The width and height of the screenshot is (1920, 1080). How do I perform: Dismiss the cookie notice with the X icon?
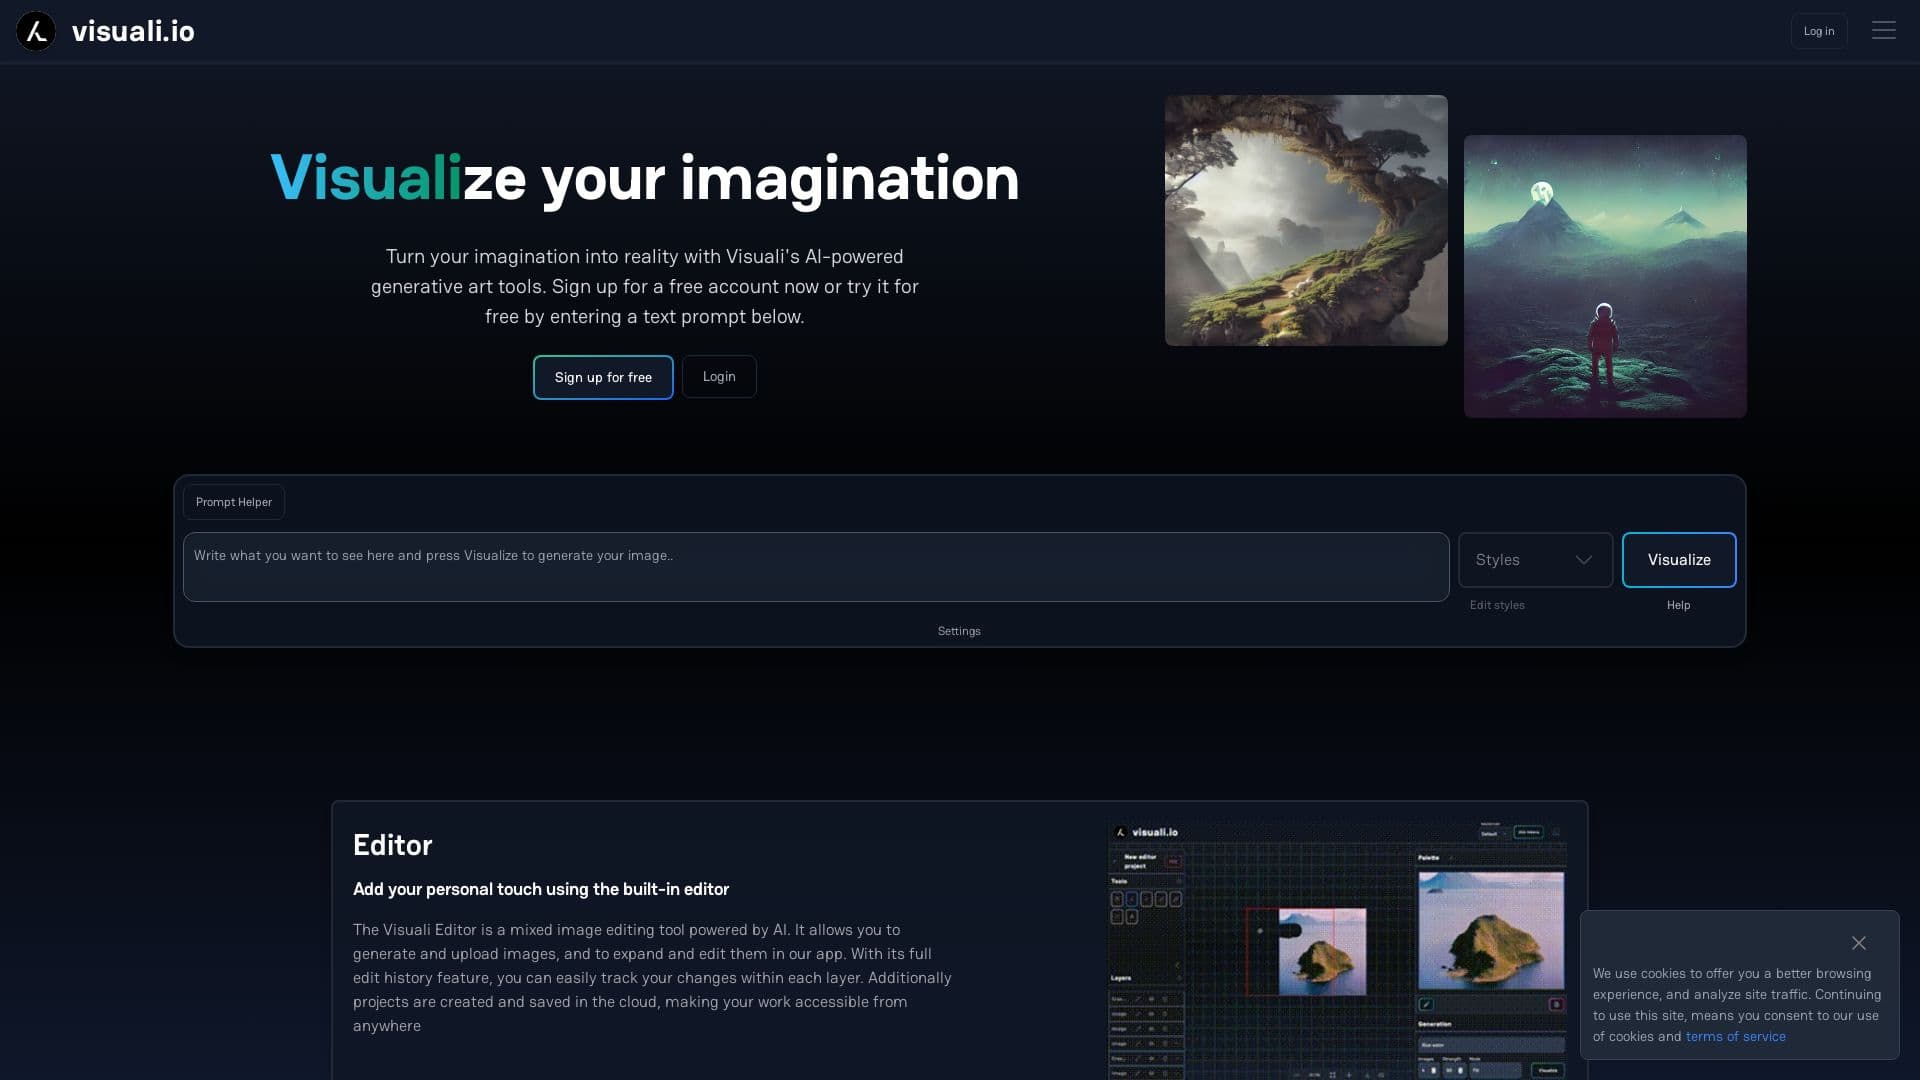[1858, 943]
